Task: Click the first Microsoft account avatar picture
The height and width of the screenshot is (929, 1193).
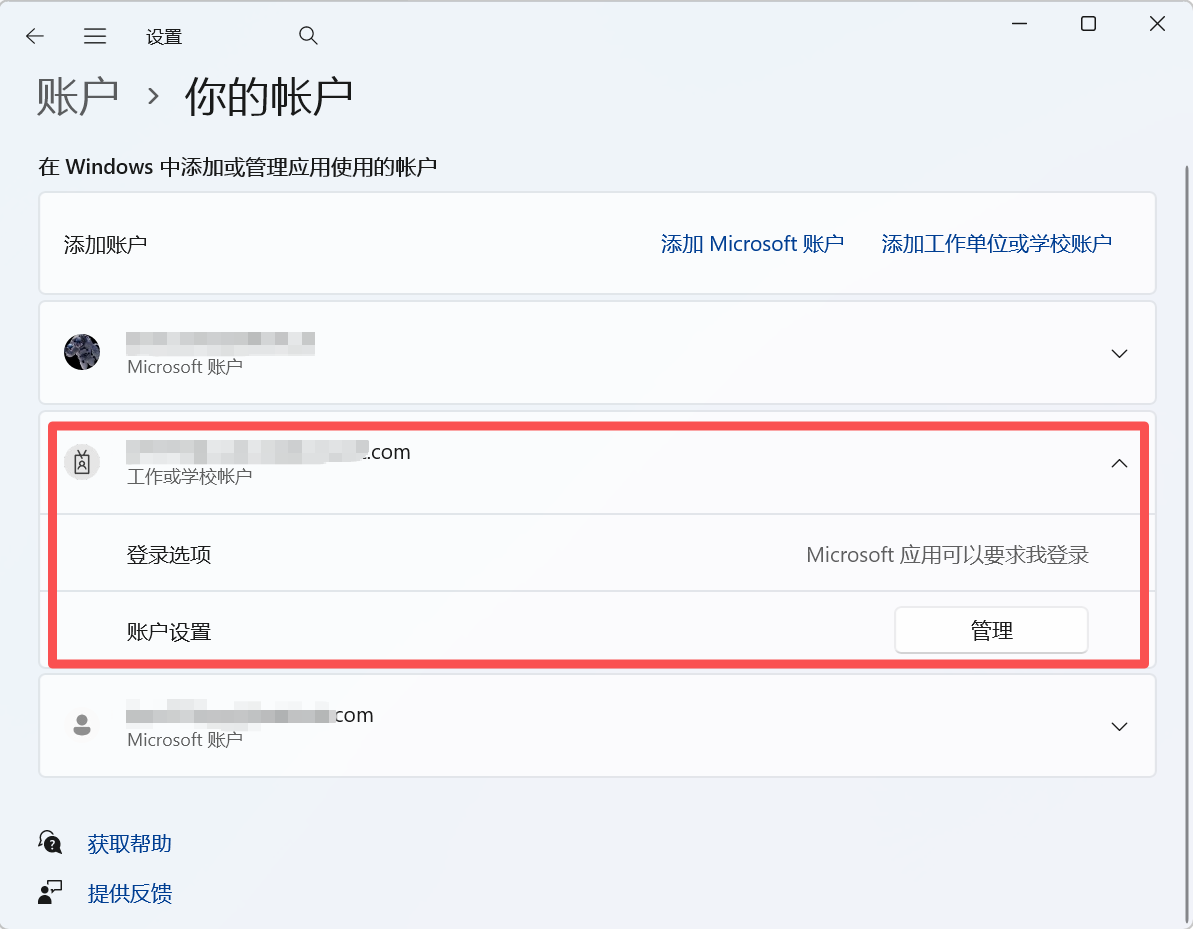Action: click(x=82, y=352)
